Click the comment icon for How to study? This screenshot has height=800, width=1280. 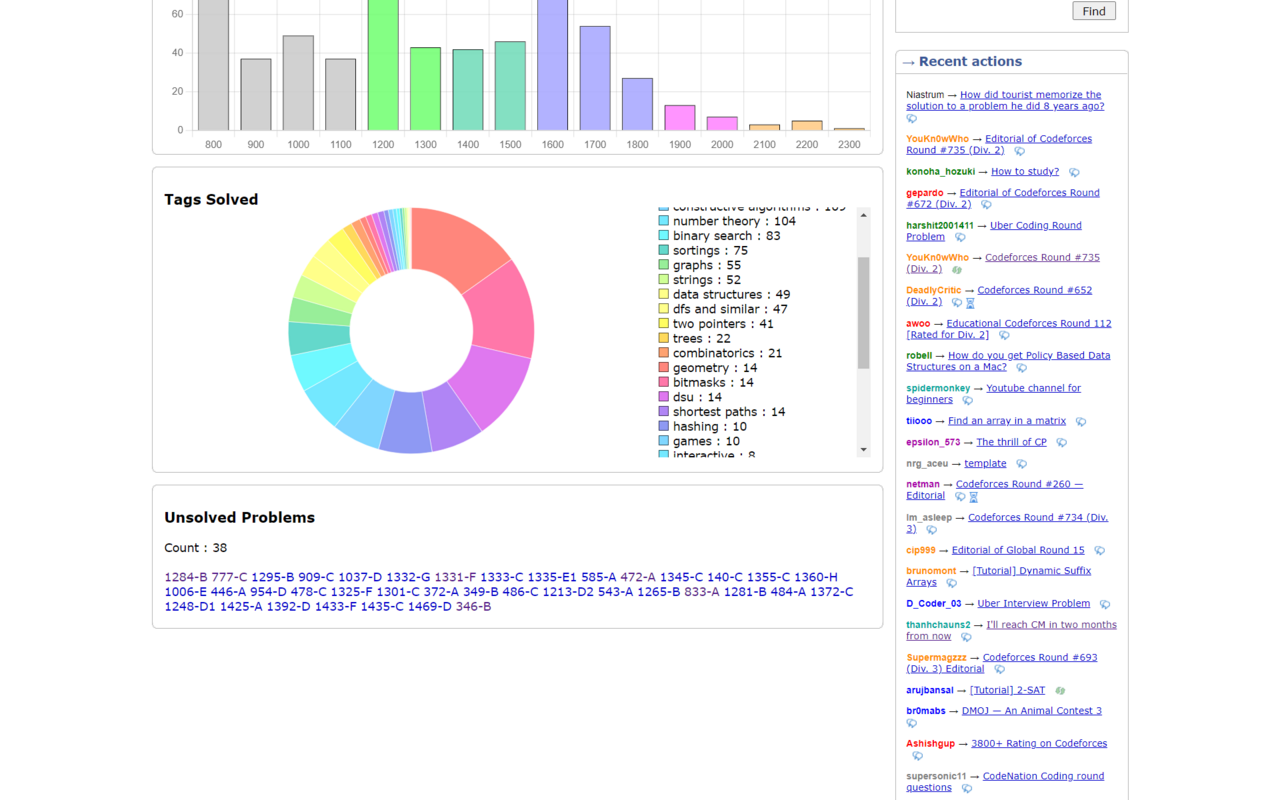1073,172
